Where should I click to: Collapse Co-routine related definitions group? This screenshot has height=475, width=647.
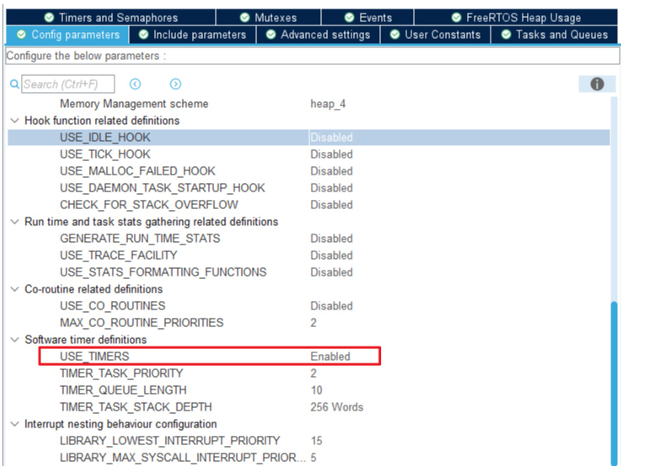point(14,289)
